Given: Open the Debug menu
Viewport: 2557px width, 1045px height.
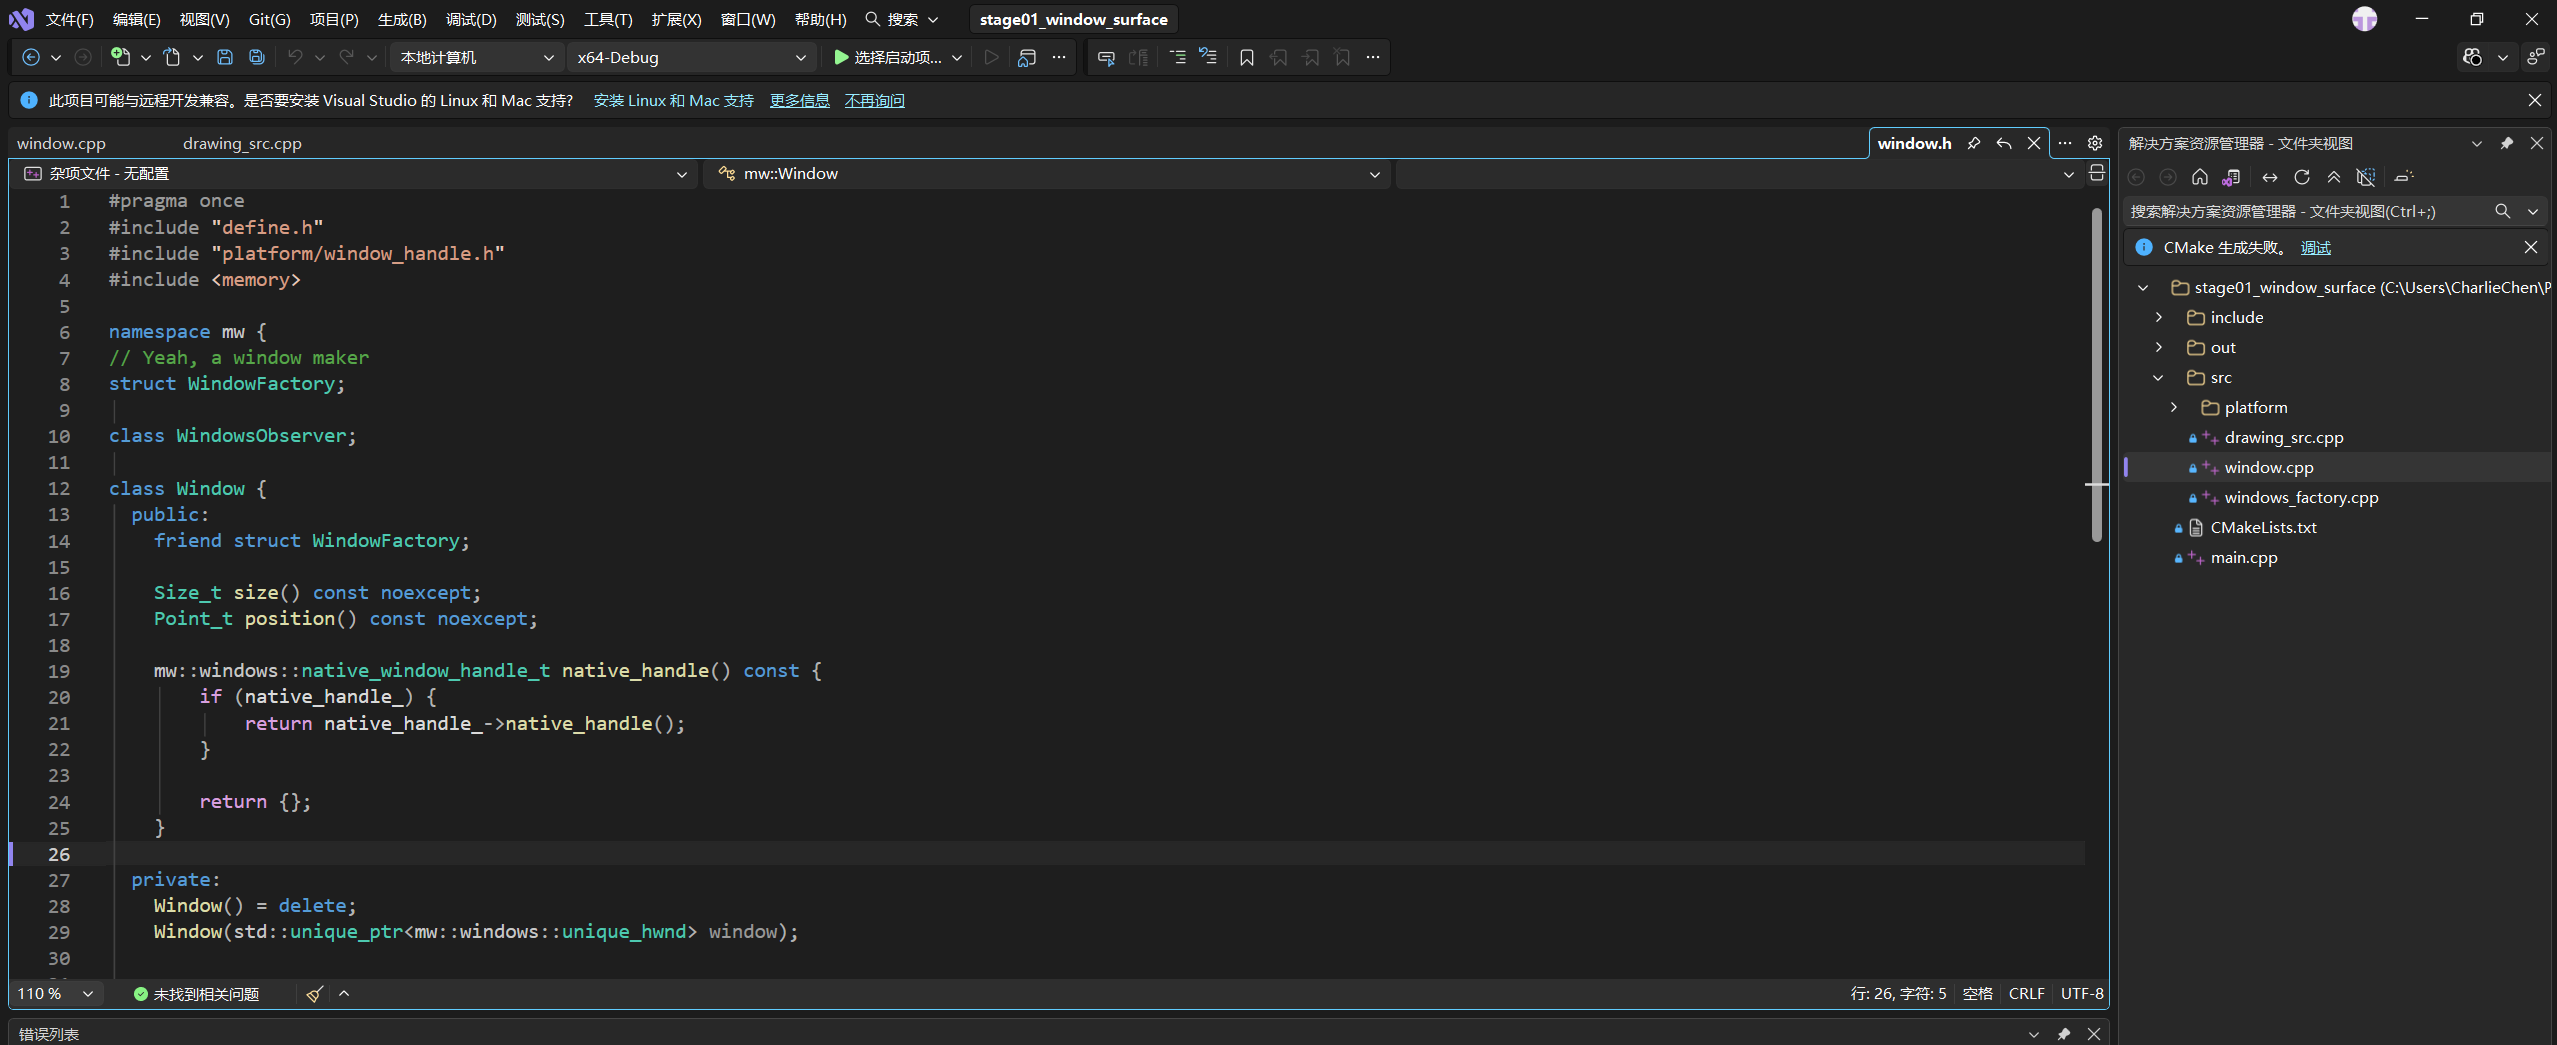Looking at the screenshot, I should point(471,19).
